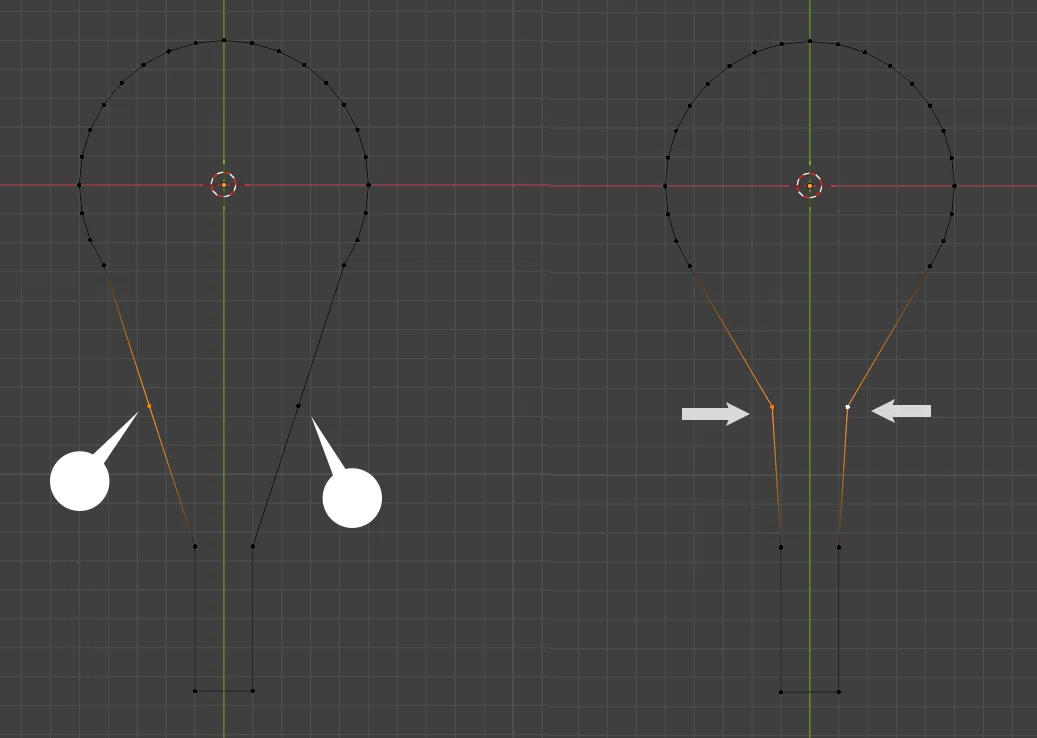Select bottom handle edge in right viewport
Screen dimensions: 1037x738
click(809, 692)
